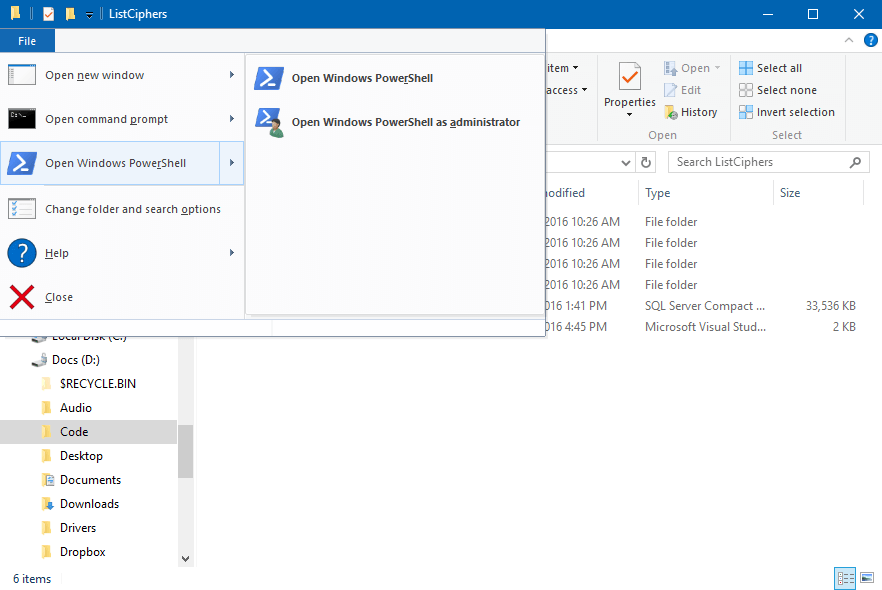This screenshot has height=590, width=882.
Task: Click the Properties button label
Action: (x=629, y=102)
